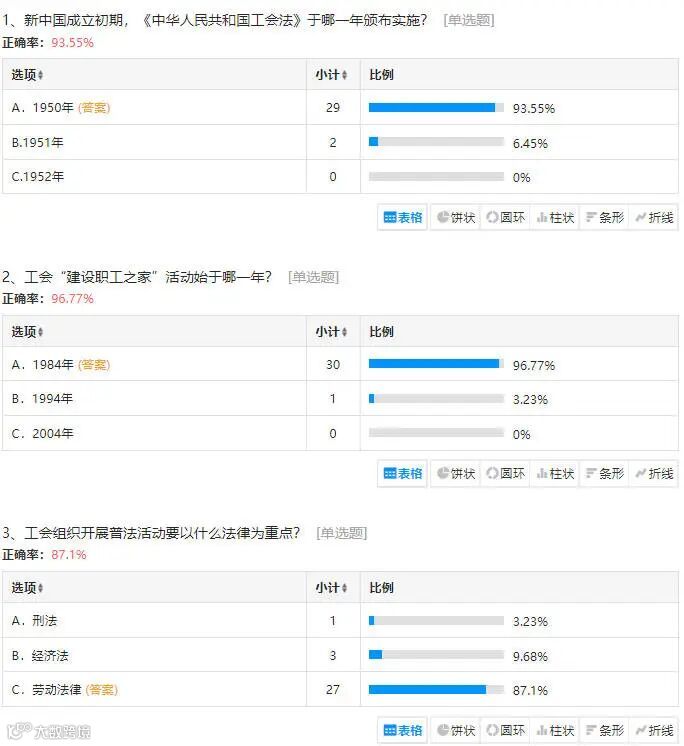
Task: Sort question 3 by 选项 header
Action: pos(27,588)
